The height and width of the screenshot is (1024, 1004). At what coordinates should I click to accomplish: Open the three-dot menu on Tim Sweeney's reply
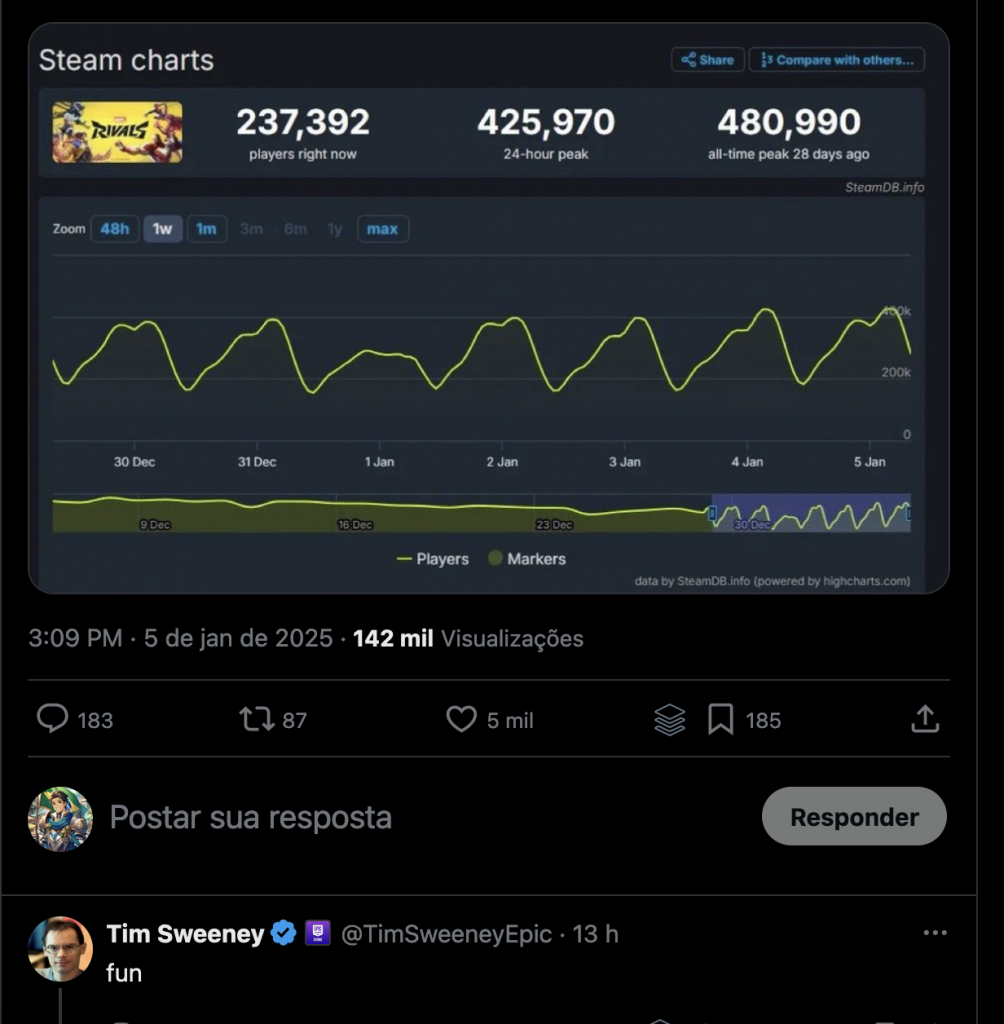(935, 933)
